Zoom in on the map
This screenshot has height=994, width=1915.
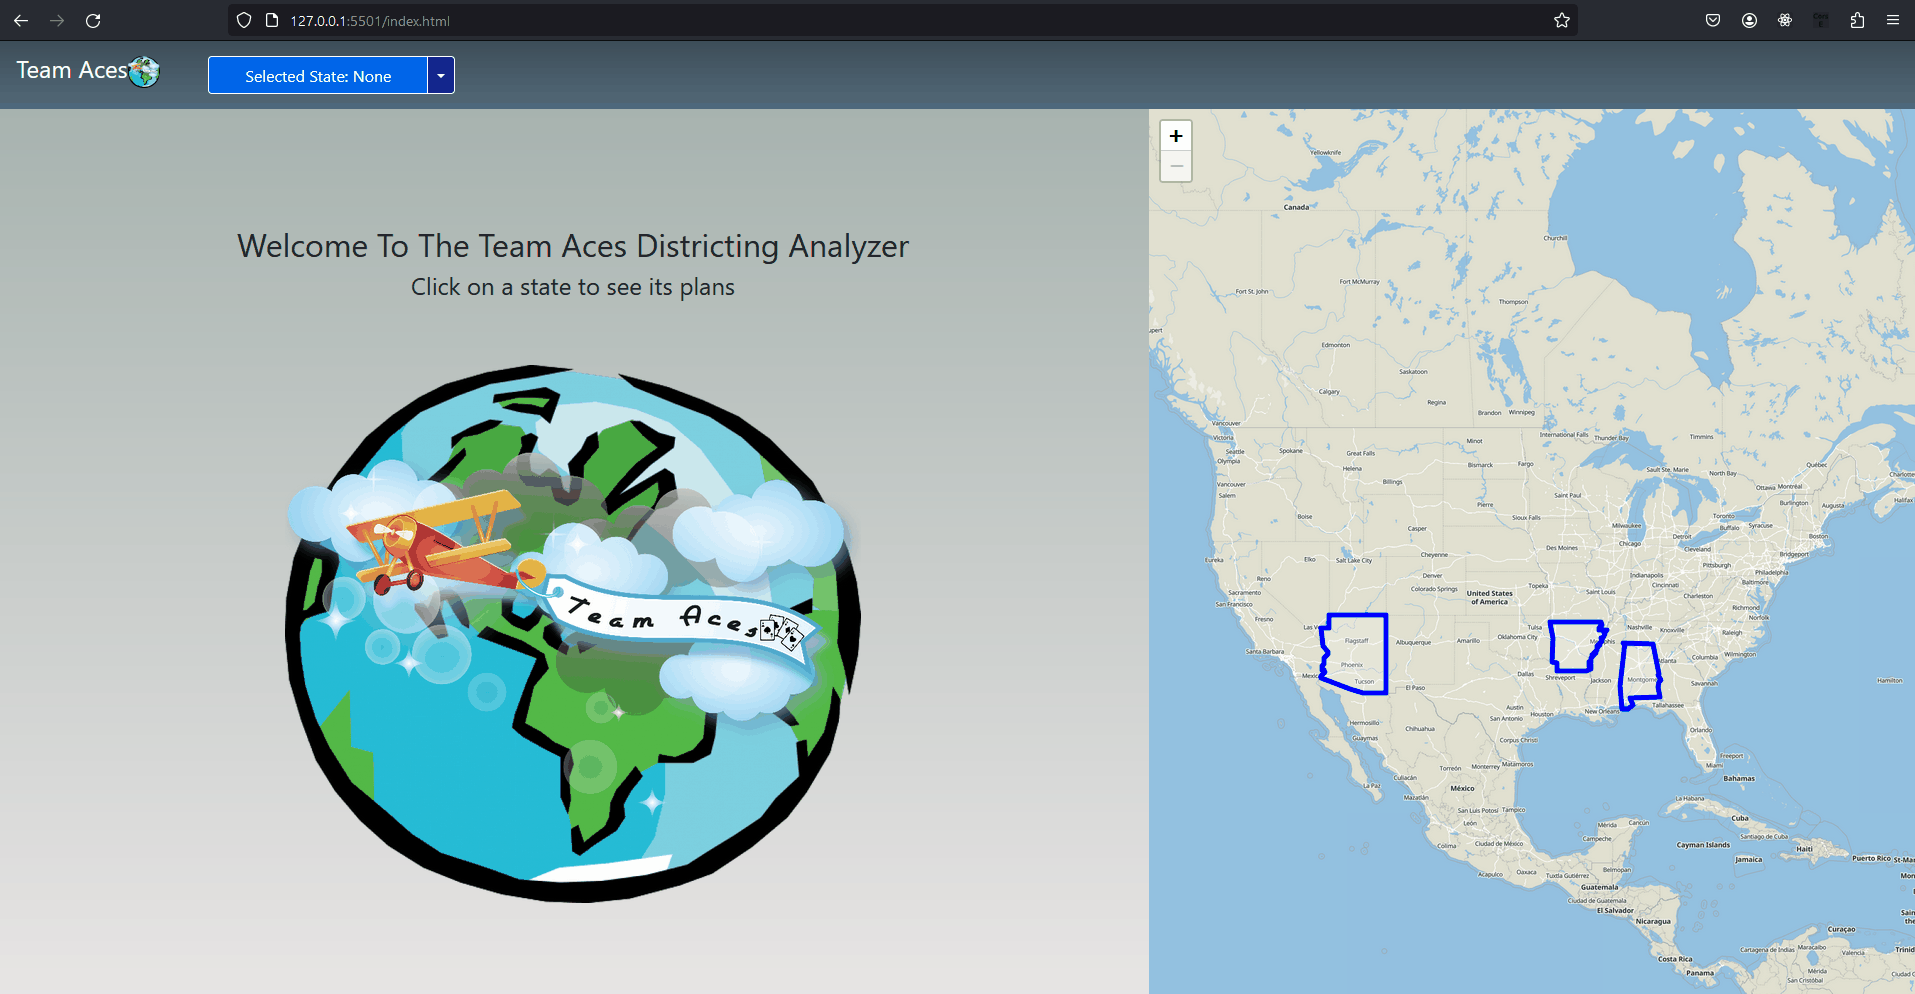(1176, 136)
